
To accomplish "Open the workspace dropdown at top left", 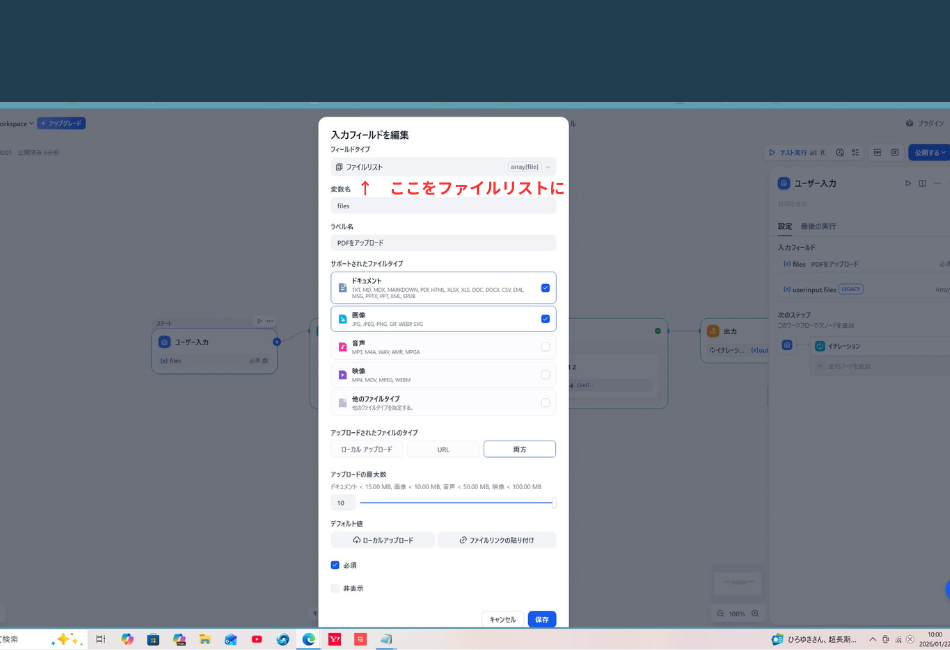I will click(x=20, y=123).
